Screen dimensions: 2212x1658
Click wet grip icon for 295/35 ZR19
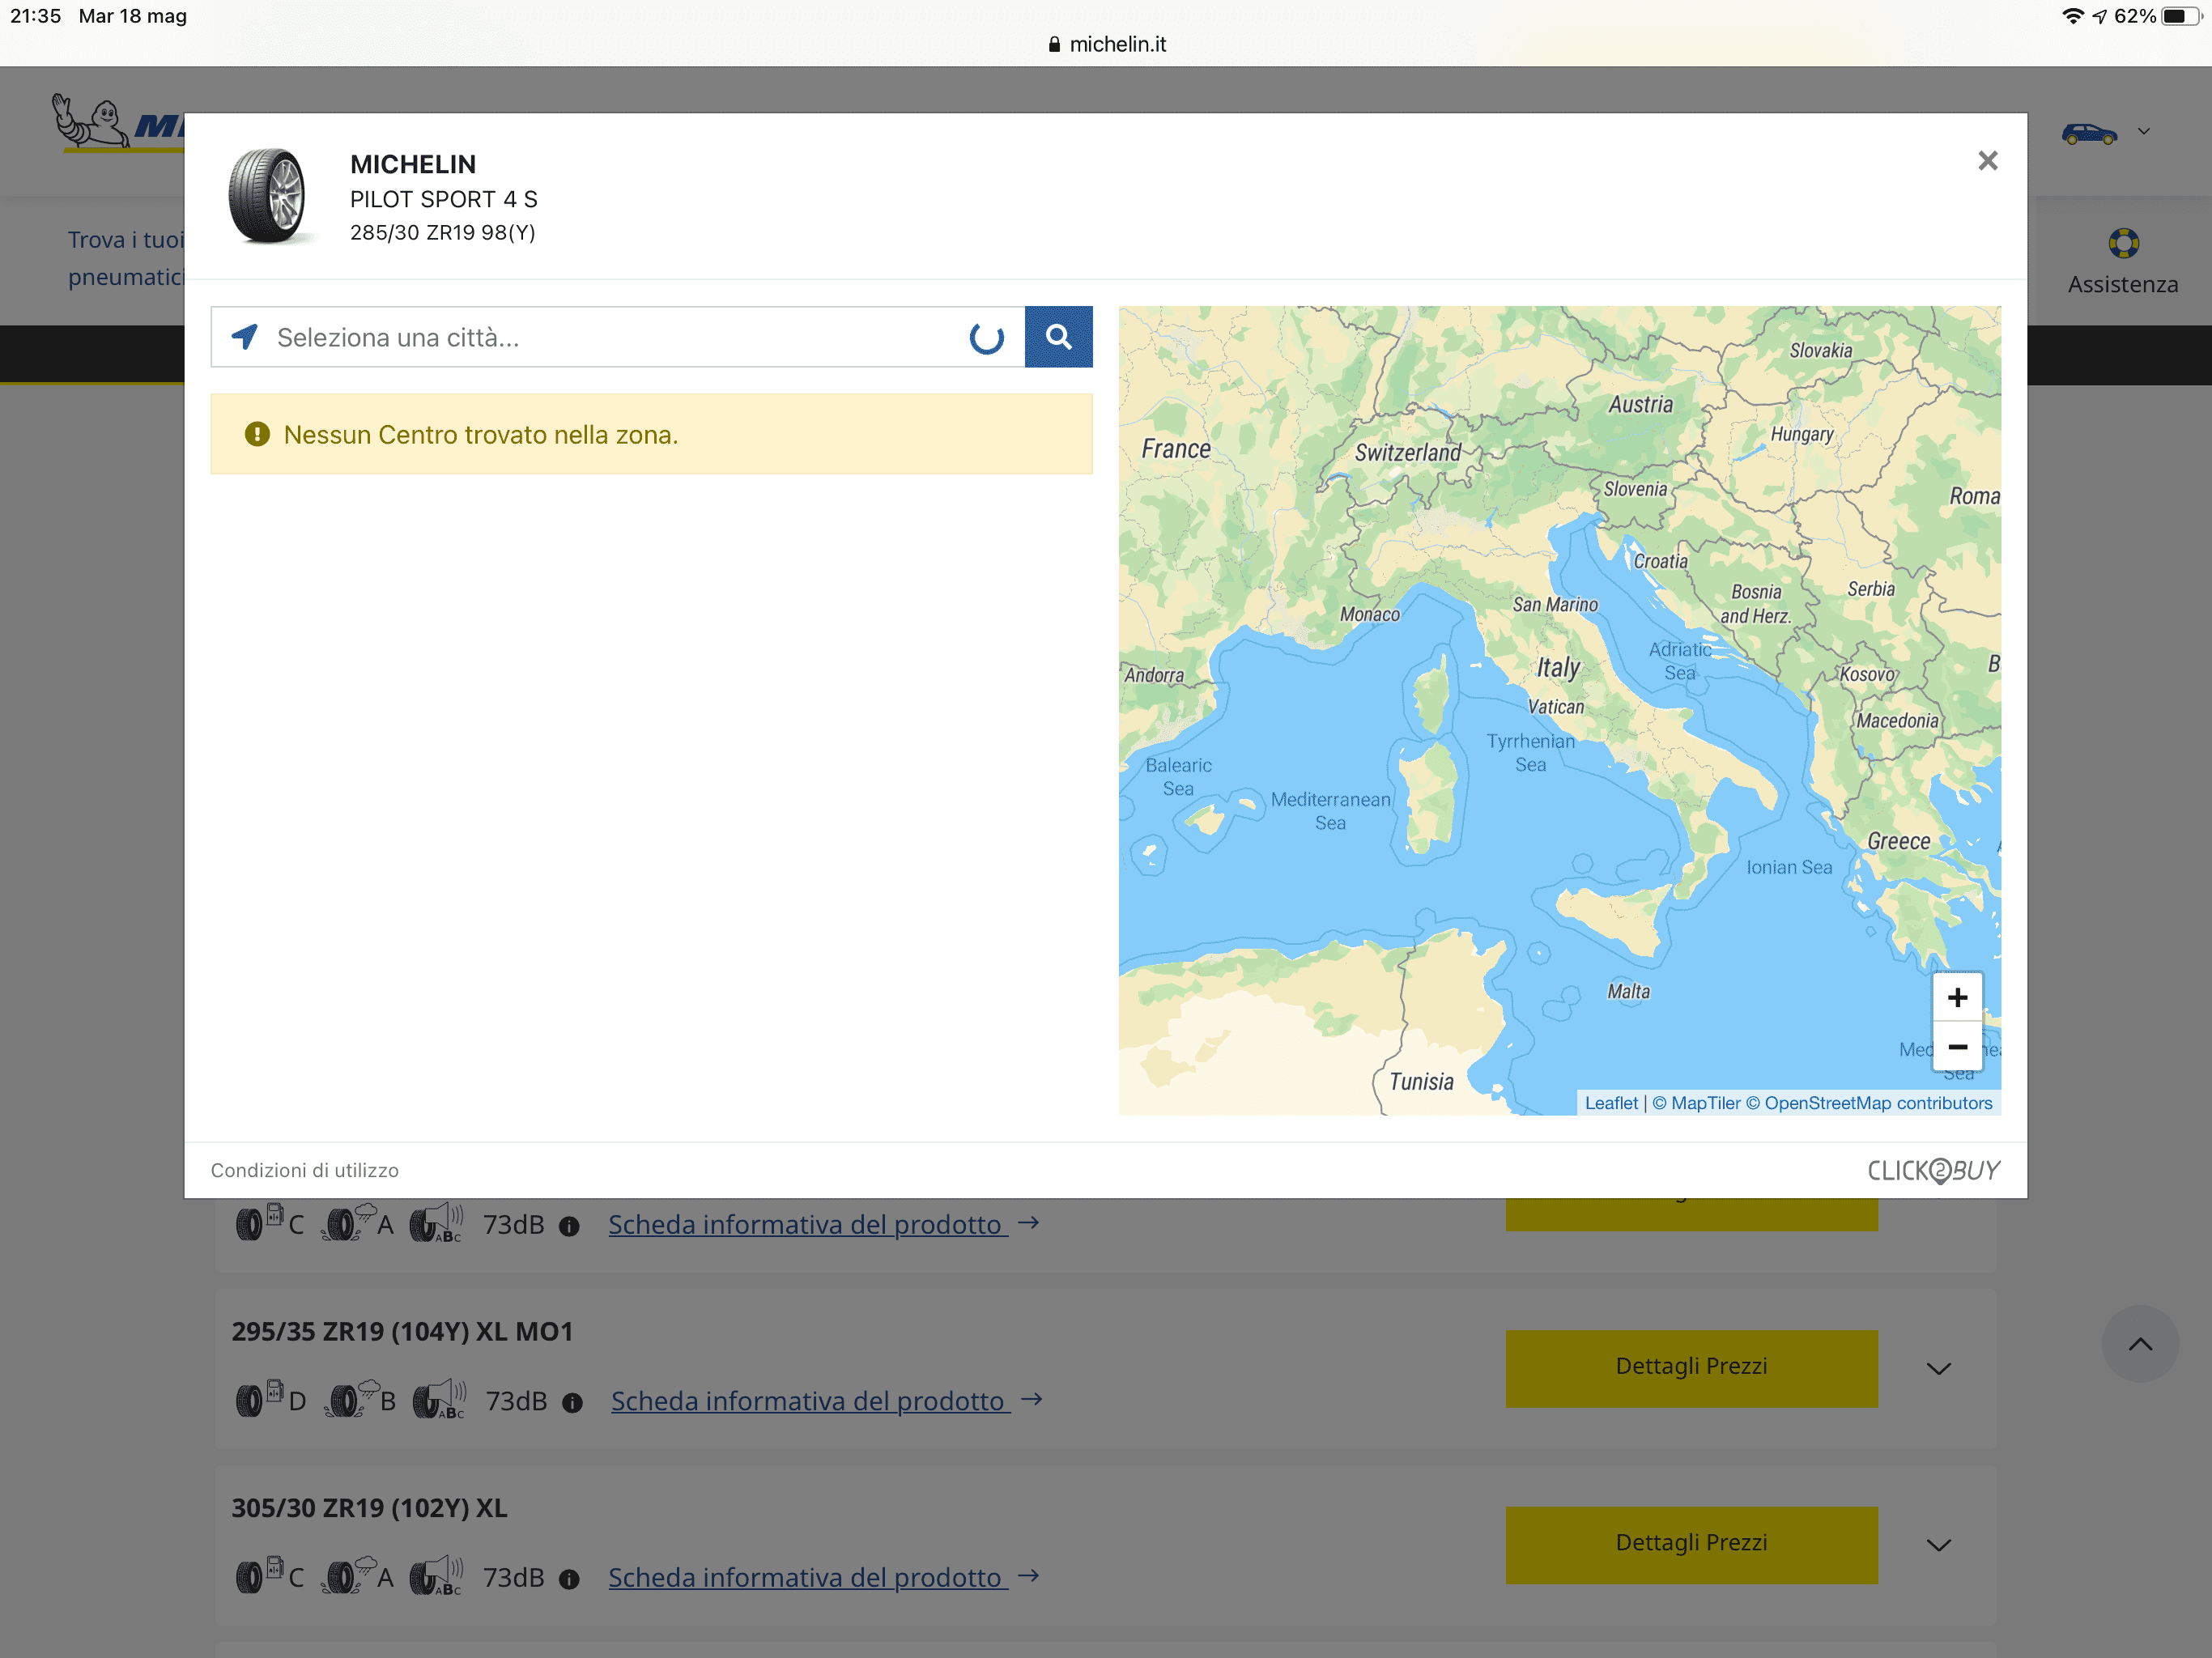351,1398
